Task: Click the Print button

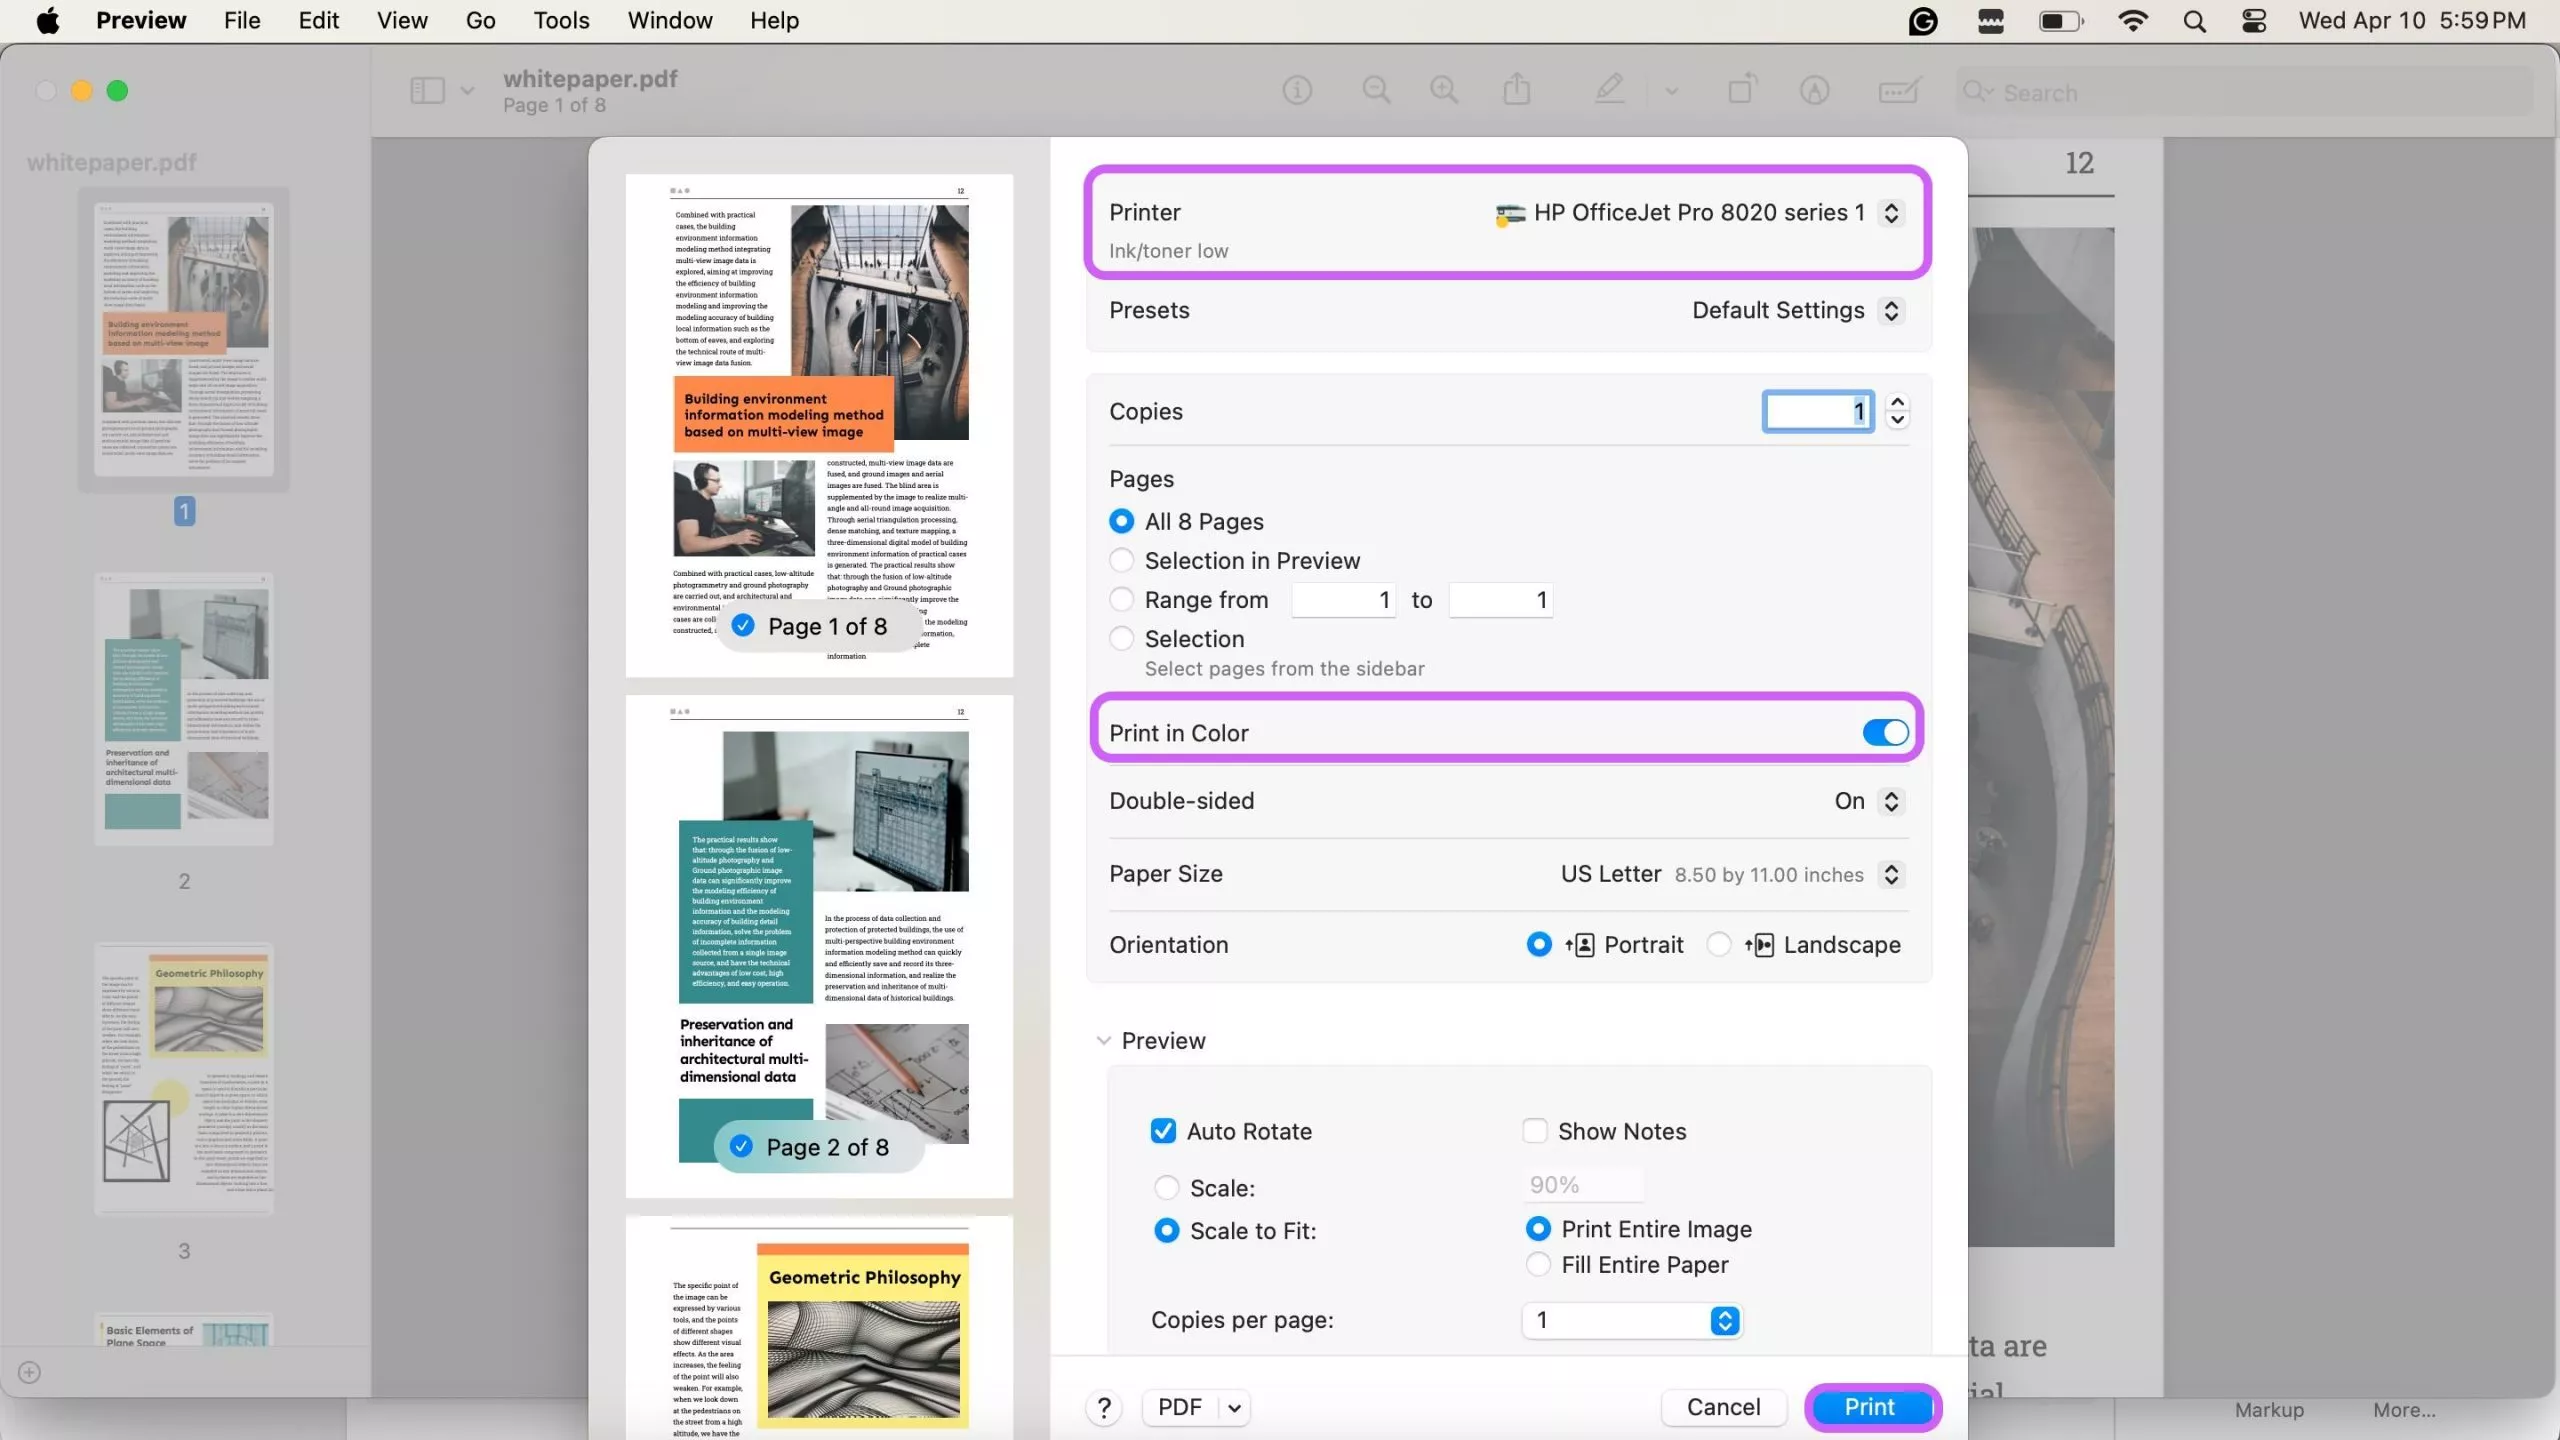Action: point(1871,1406)
